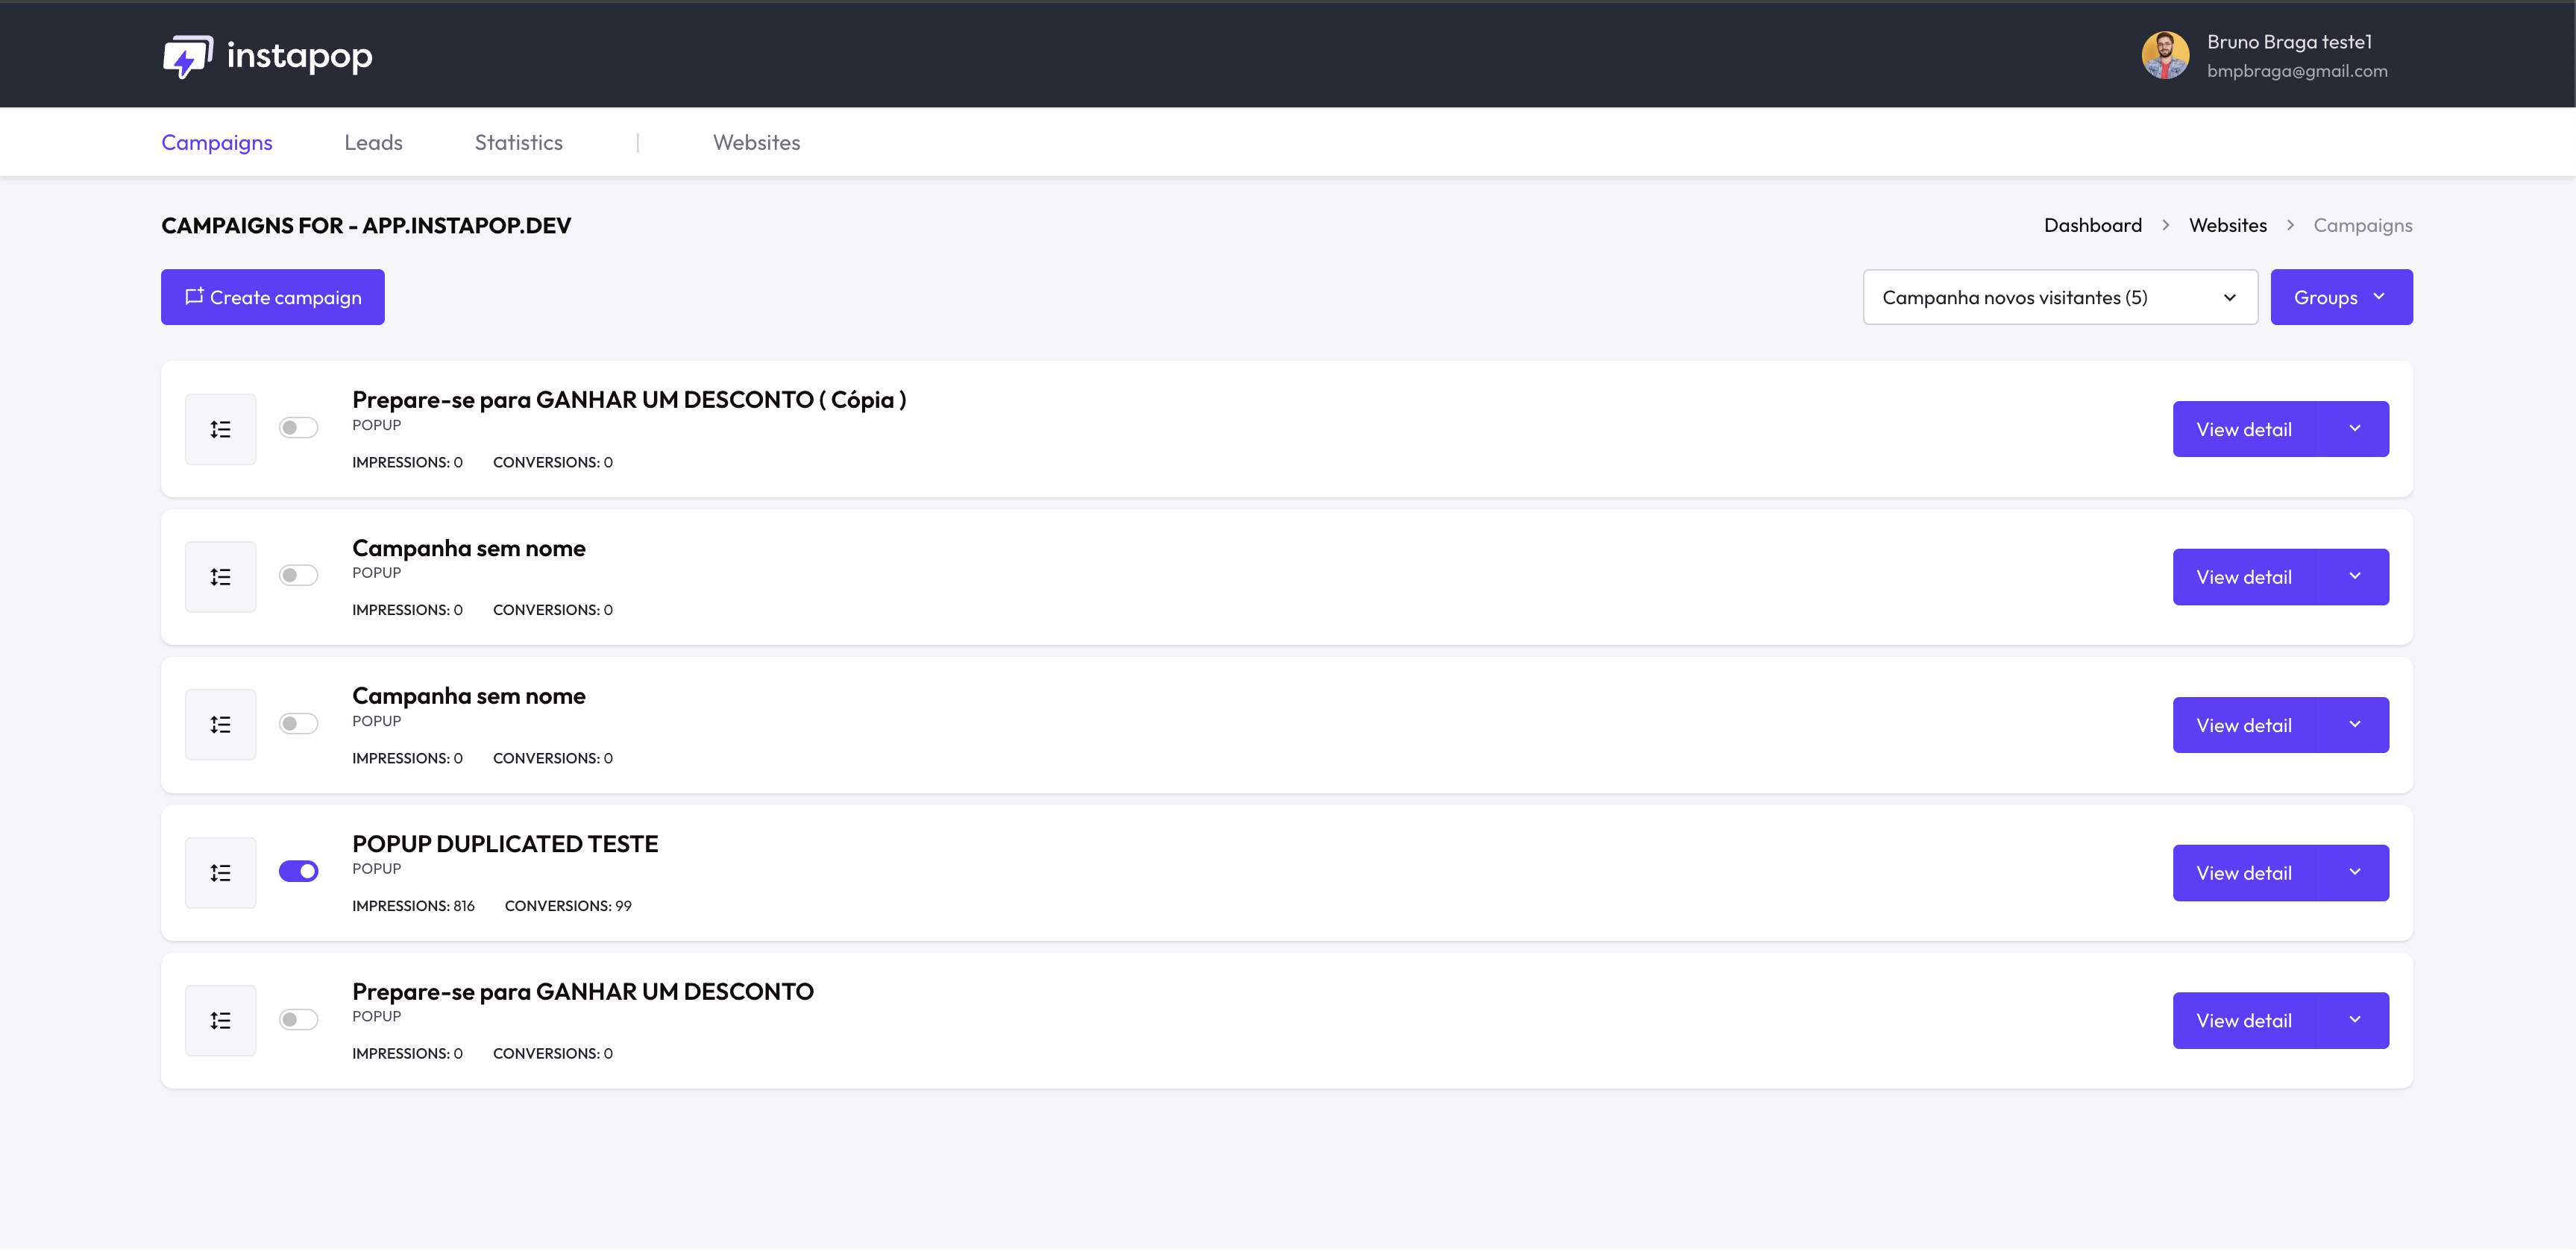Go to Websites breadcrumb link
This screenshot has height=1254, width=2576.
[x=2227, y=226]
